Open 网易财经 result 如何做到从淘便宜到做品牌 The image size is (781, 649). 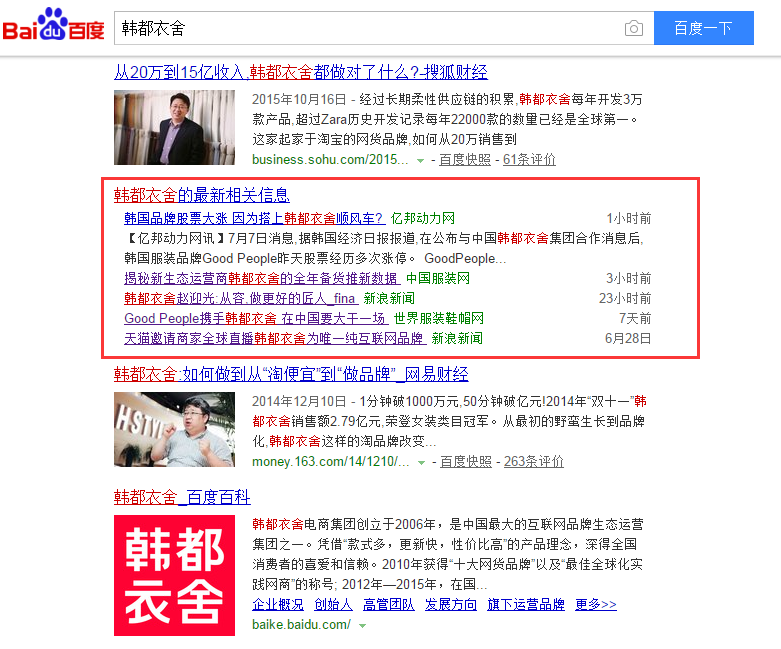point(291,374)
